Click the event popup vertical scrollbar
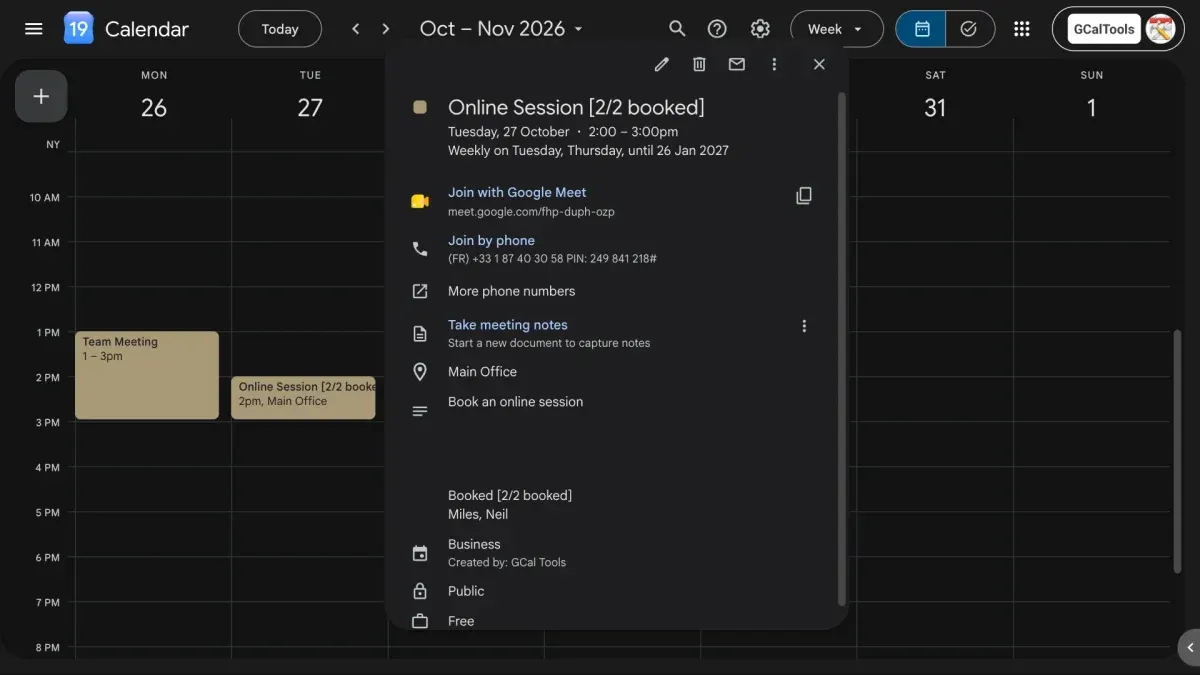Screen dimensions: 1200x675 [841, 349]
